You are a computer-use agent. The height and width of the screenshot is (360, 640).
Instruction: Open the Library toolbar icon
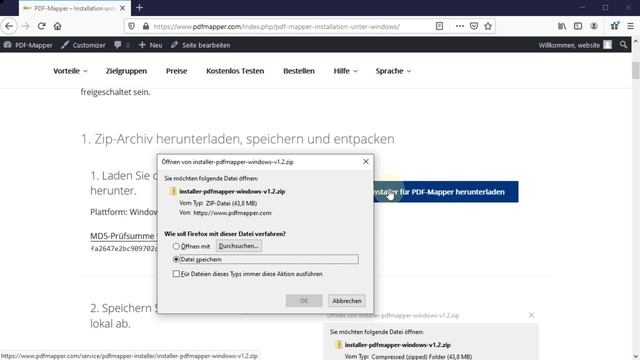point(562,26)
